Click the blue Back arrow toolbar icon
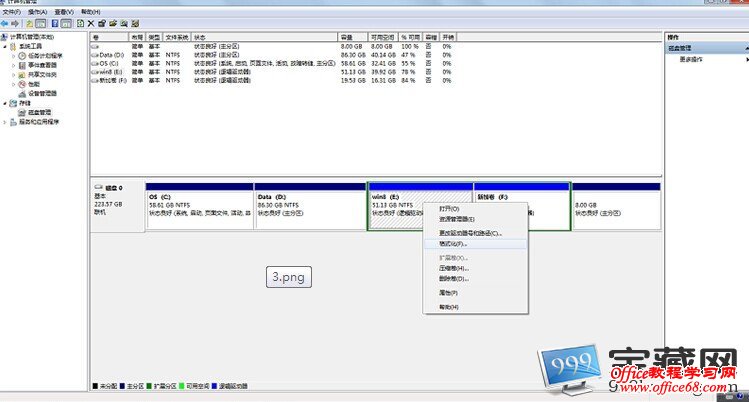The image size is (749, 402). (x=5, y=23)
